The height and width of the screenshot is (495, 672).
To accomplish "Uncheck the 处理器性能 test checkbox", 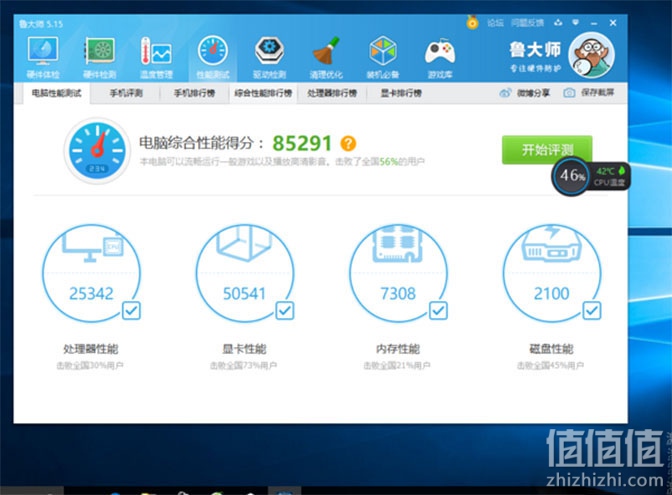I will coord(131,311).
